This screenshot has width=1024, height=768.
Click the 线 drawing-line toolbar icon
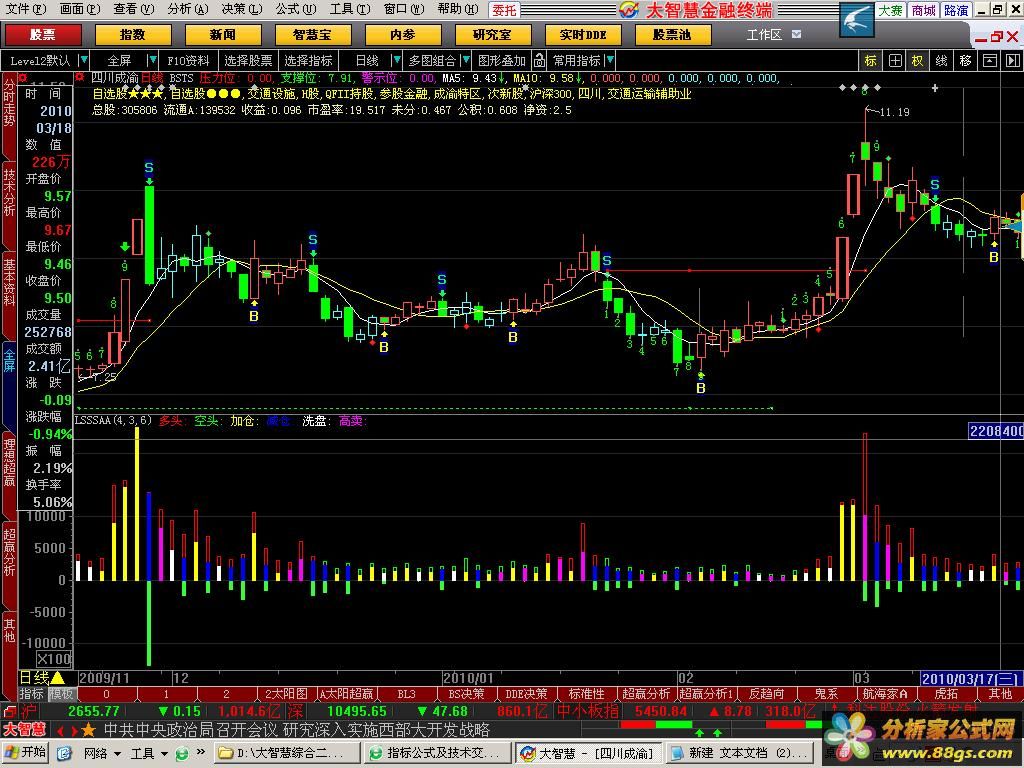click(941, 60)
